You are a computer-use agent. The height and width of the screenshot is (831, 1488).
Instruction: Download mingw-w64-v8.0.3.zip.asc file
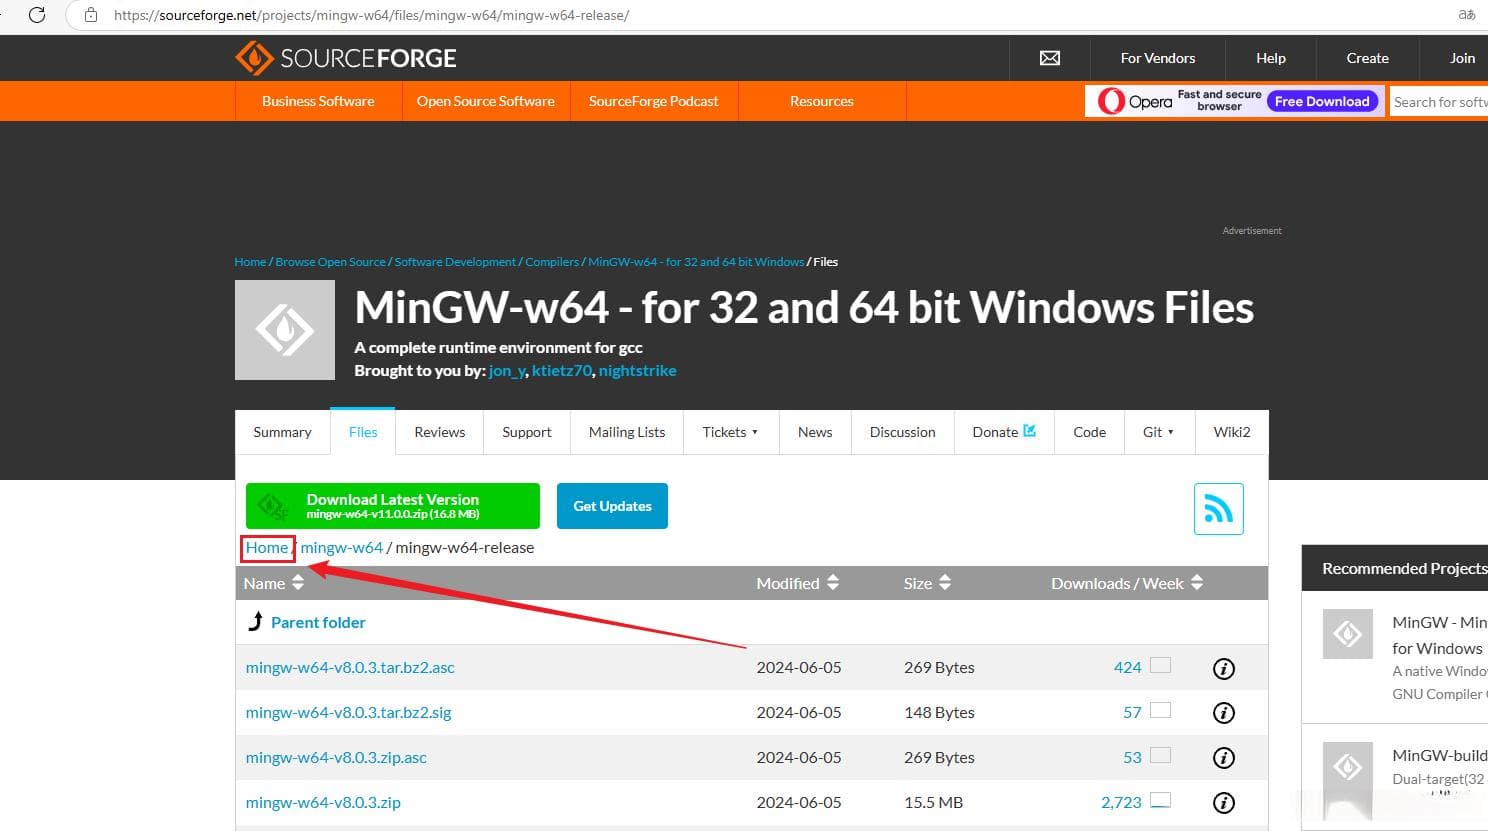[x=336, y=757]
